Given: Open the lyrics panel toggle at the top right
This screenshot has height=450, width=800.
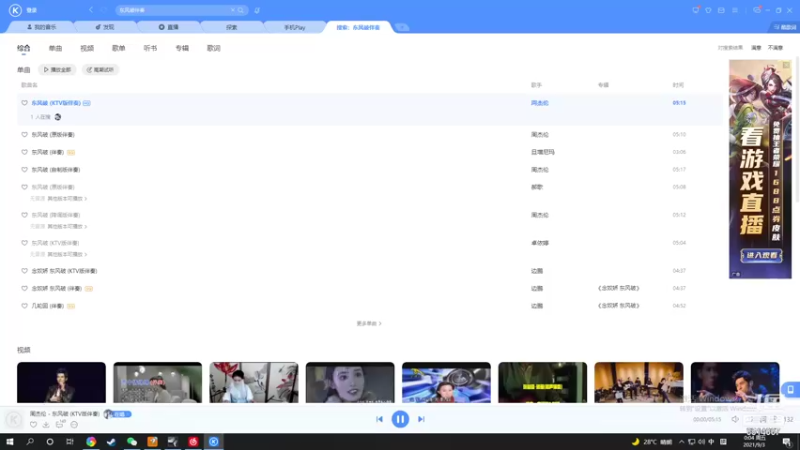Looking at the screenshot, I should click(785, 27).
